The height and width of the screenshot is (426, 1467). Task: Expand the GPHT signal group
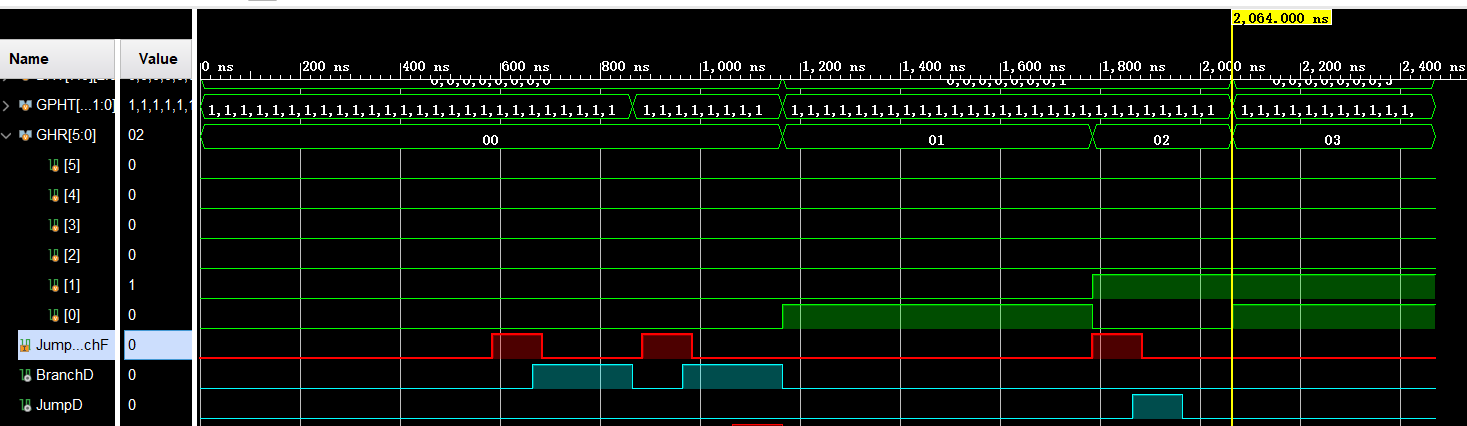(7, 105)
